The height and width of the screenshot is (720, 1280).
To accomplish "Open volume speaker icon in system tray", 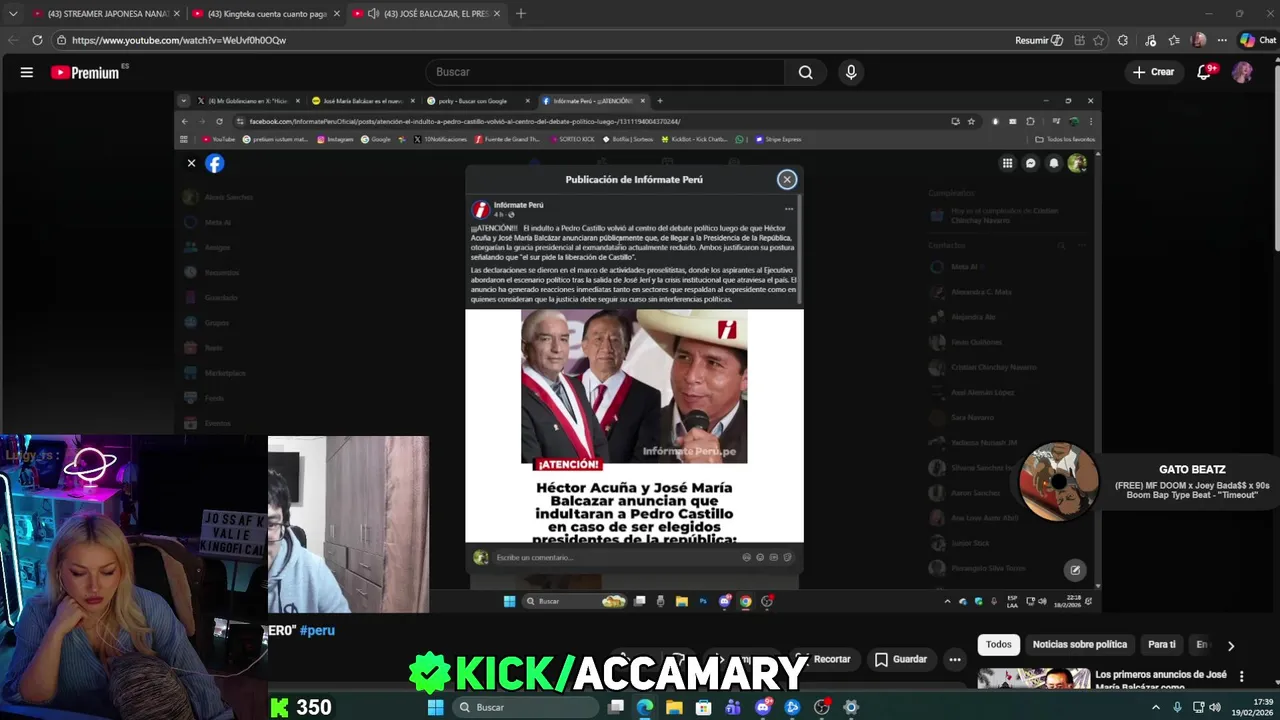I will (x=1215, y=707).
